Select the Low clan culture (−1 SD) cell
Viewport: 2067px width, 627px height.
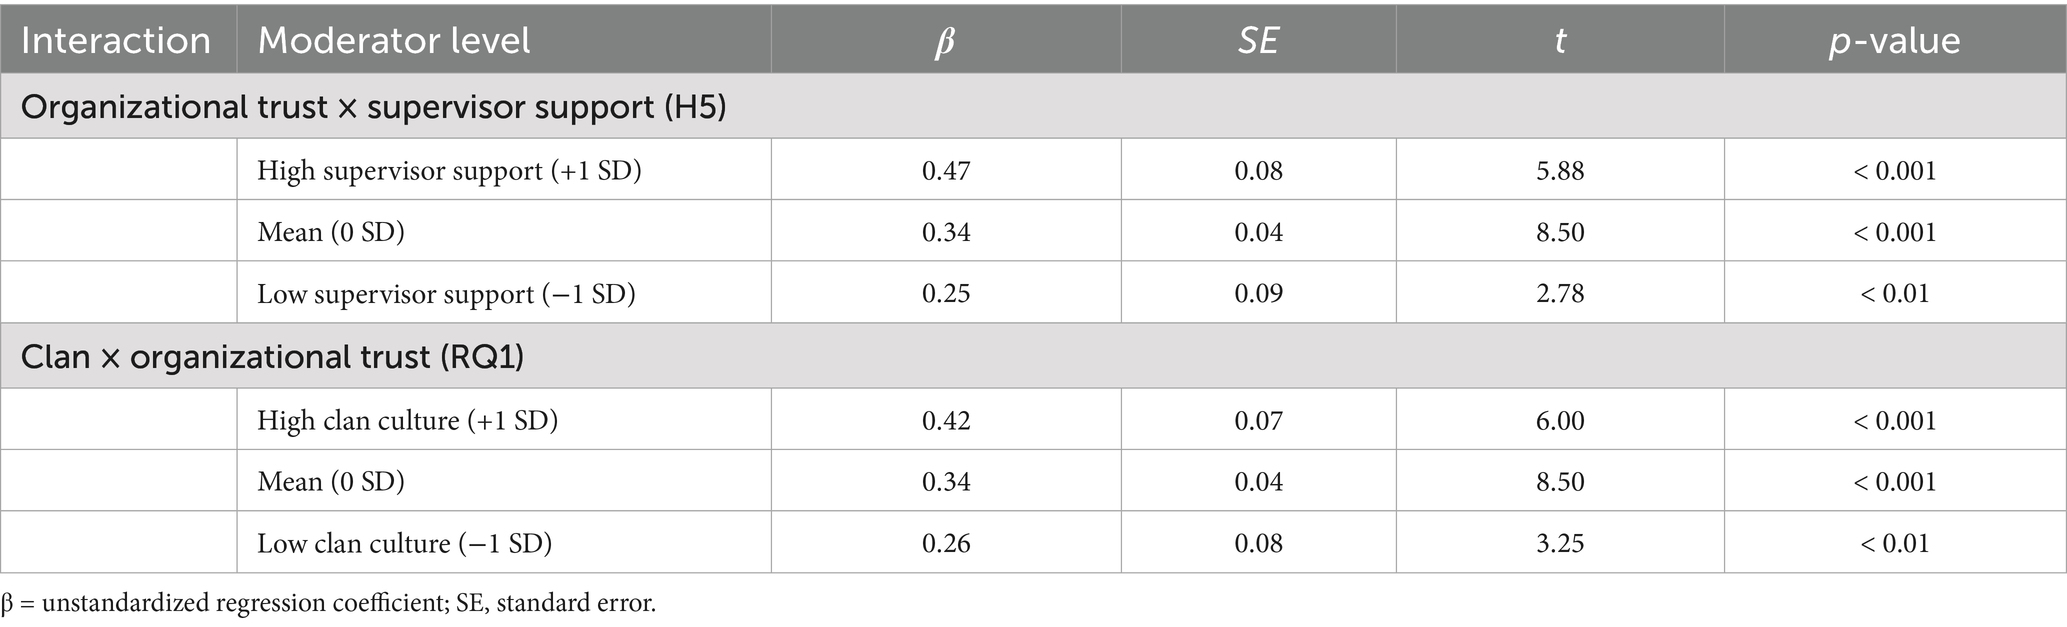404,544
